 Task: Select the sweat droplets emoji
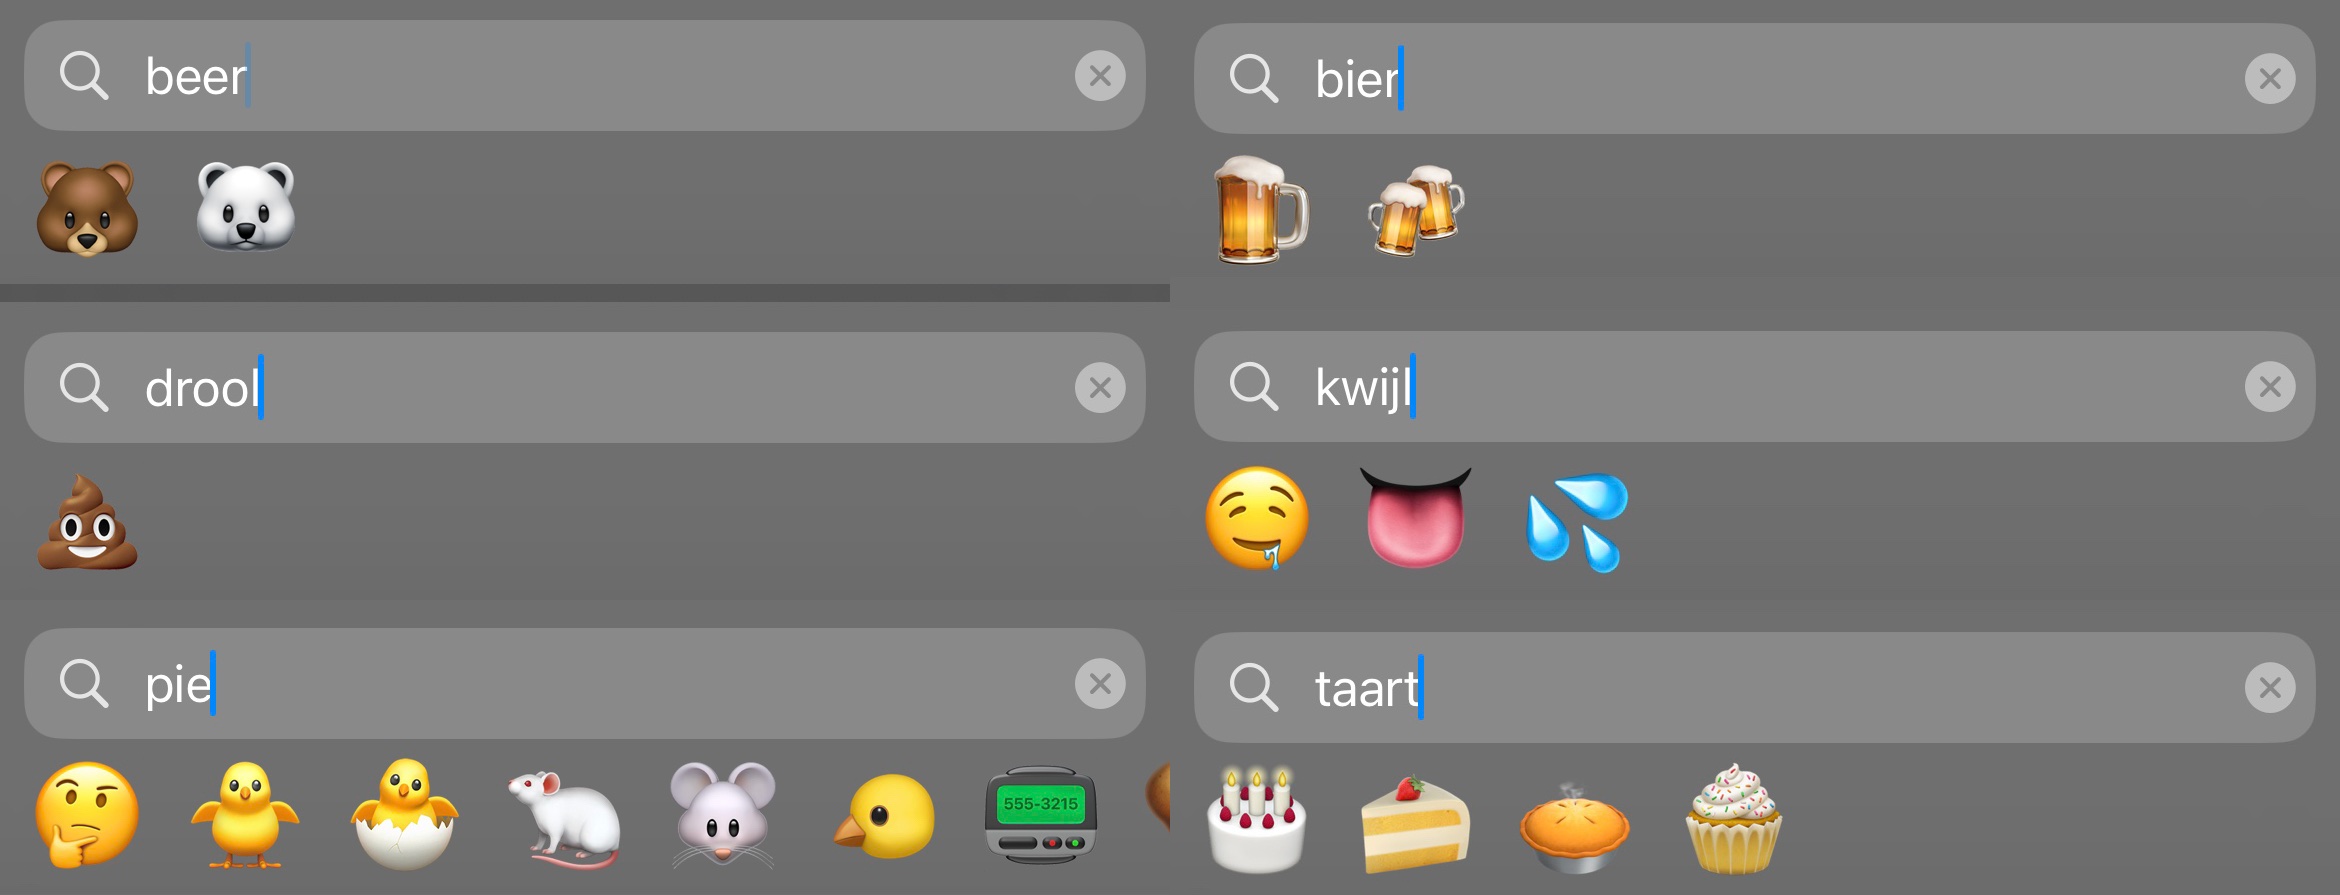[x=1577, y=522]
